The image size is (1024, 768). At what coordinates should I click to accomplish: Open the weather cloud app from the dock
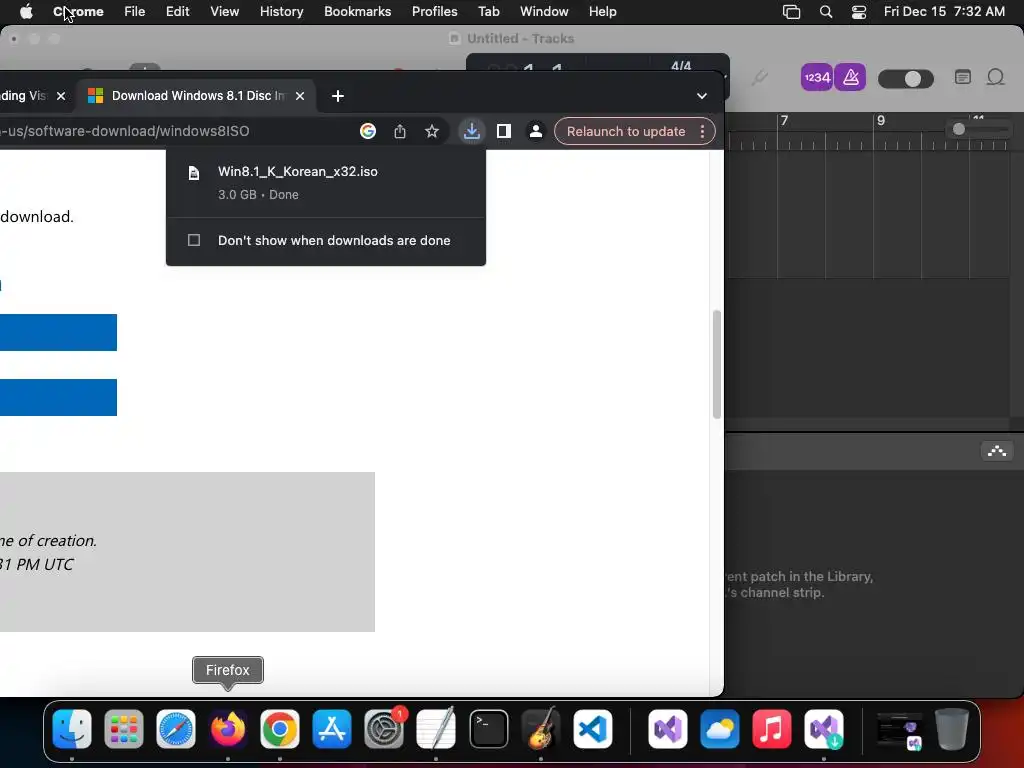click(x=720, y=729)
